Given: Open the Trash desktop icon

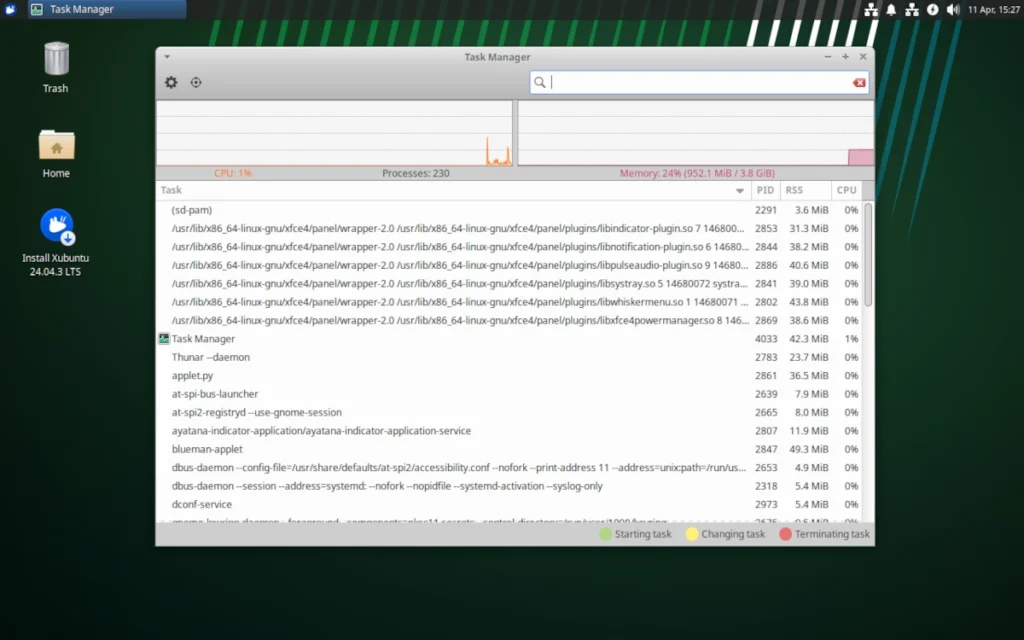Looking at the screenshot, I should coord(56,67).
